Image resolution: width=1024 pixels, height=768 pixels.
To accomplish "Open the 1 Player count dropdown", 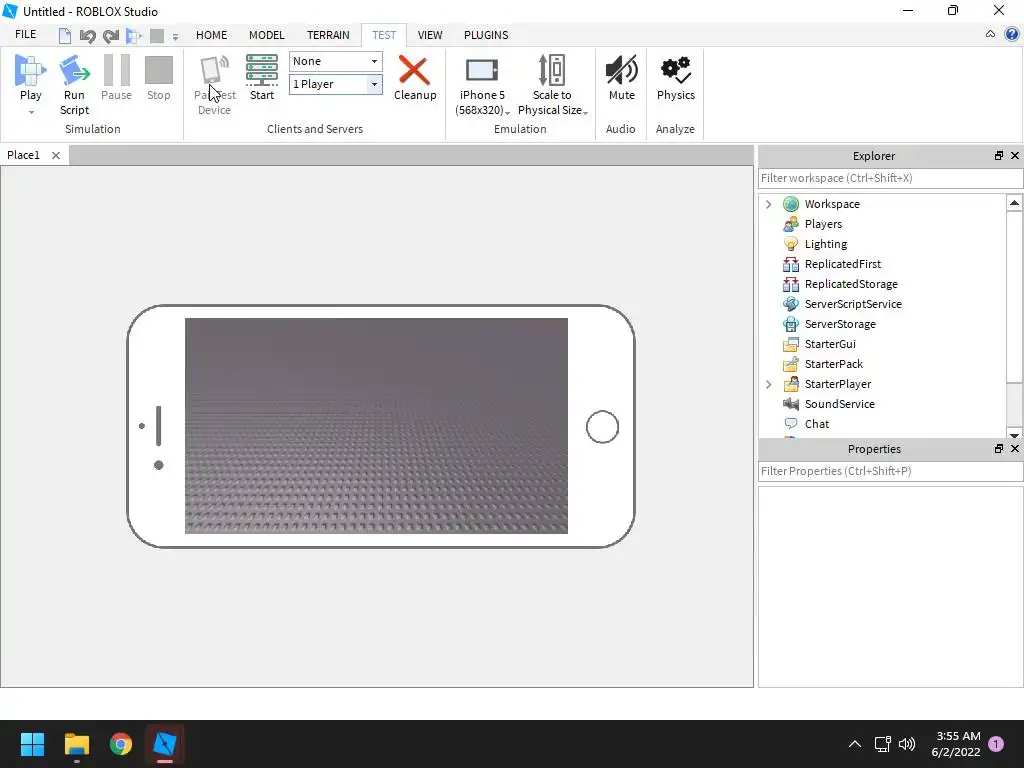I will point(336,84).
